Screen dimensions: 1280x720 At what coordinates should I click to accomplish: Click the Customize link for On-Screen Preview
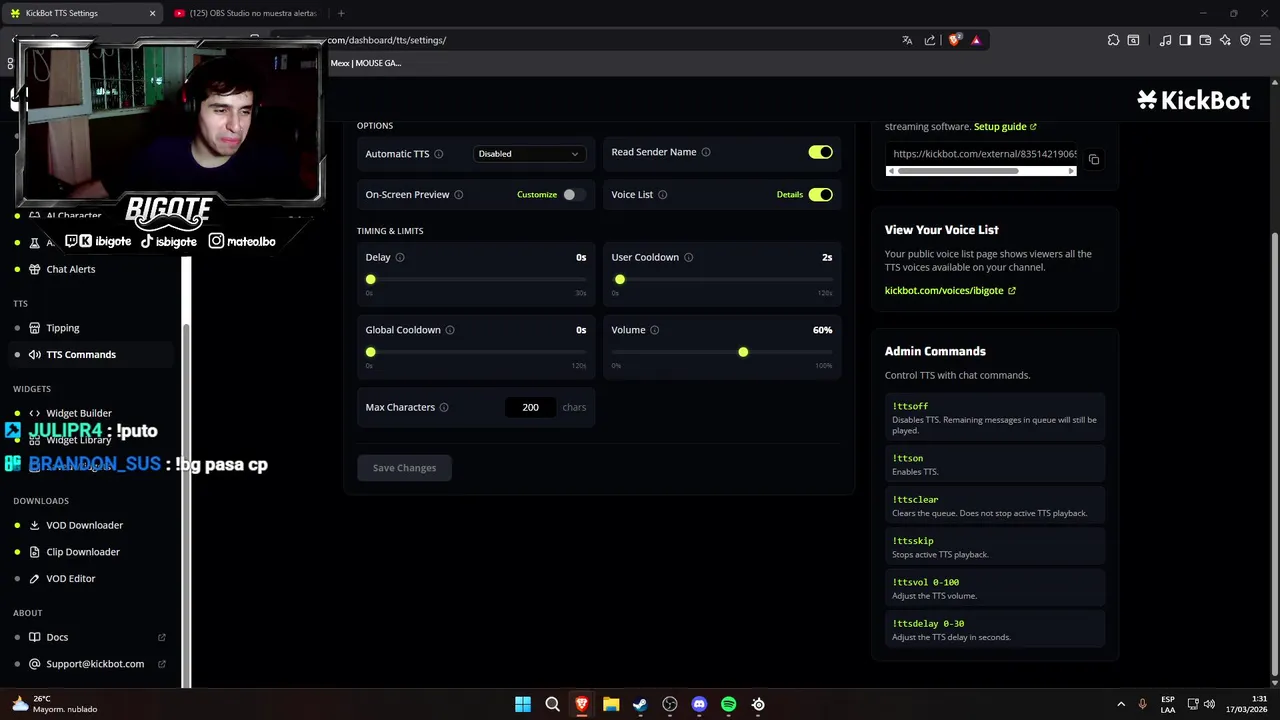pos(537,195)
